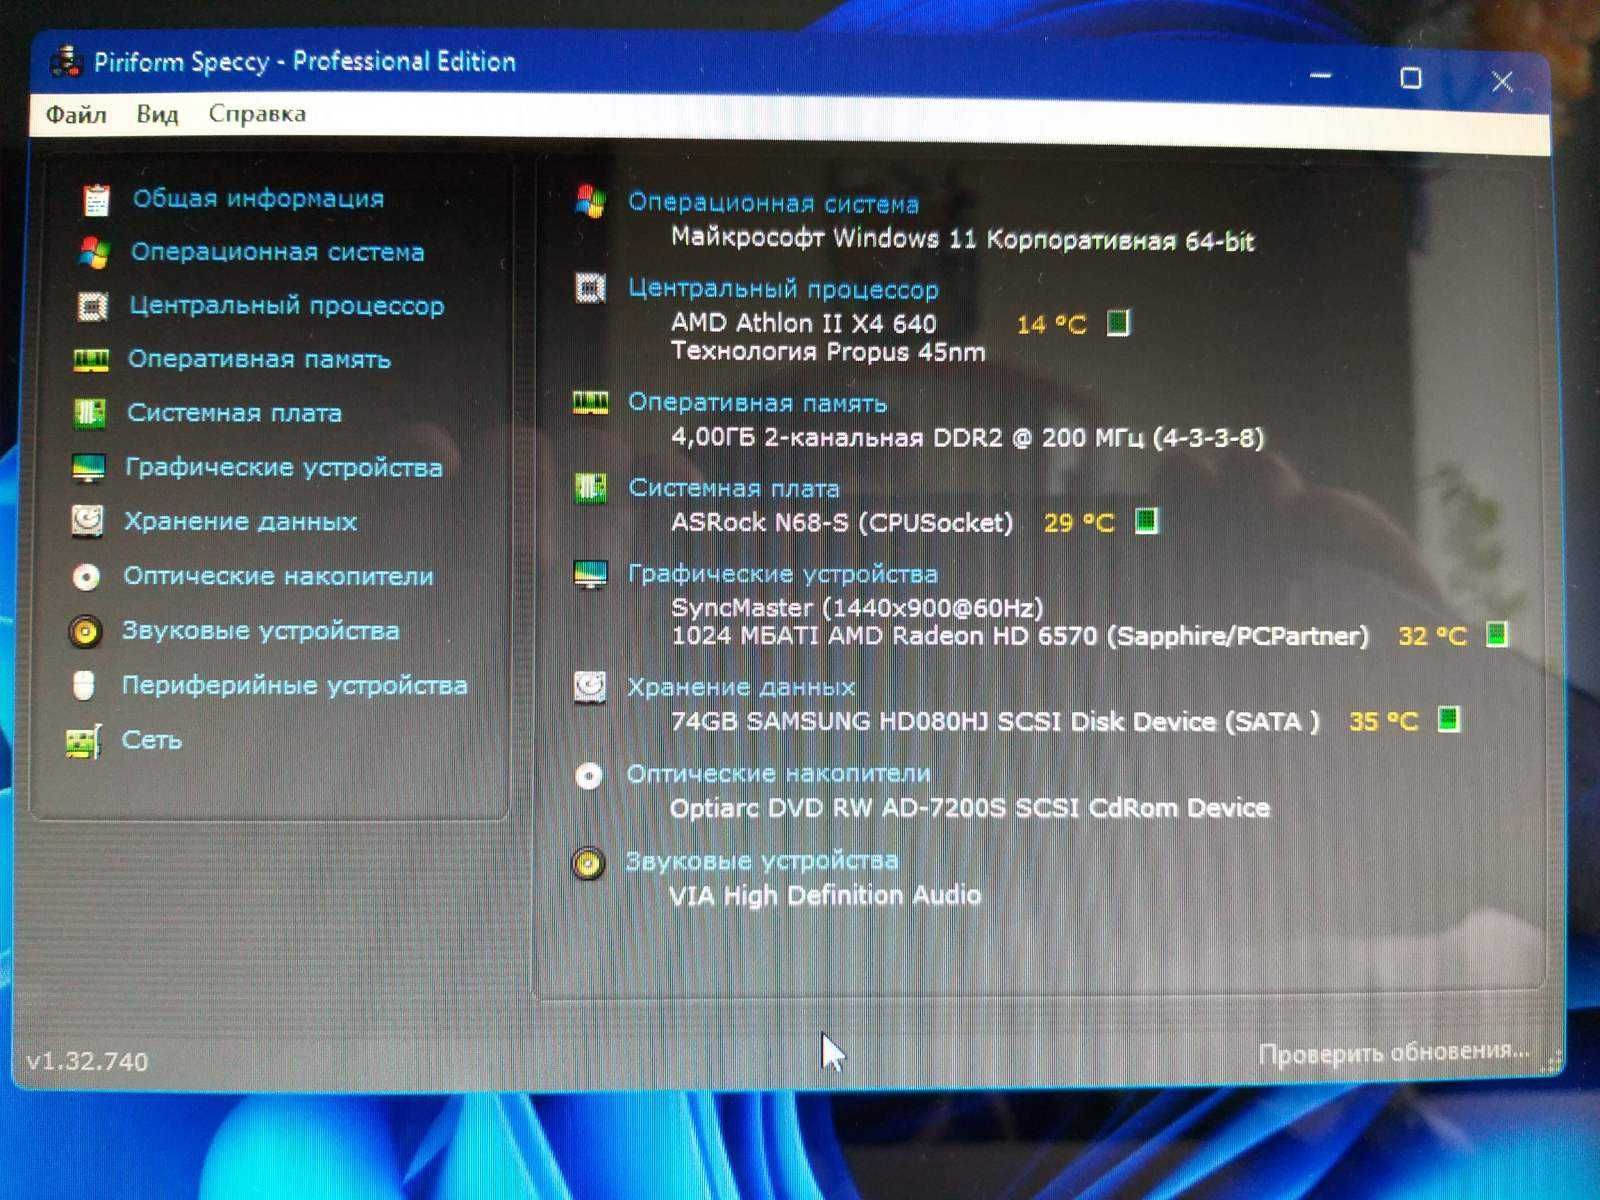Click the network card icon beside Сеть
Screen dimensions: 1600x1200
83,741
